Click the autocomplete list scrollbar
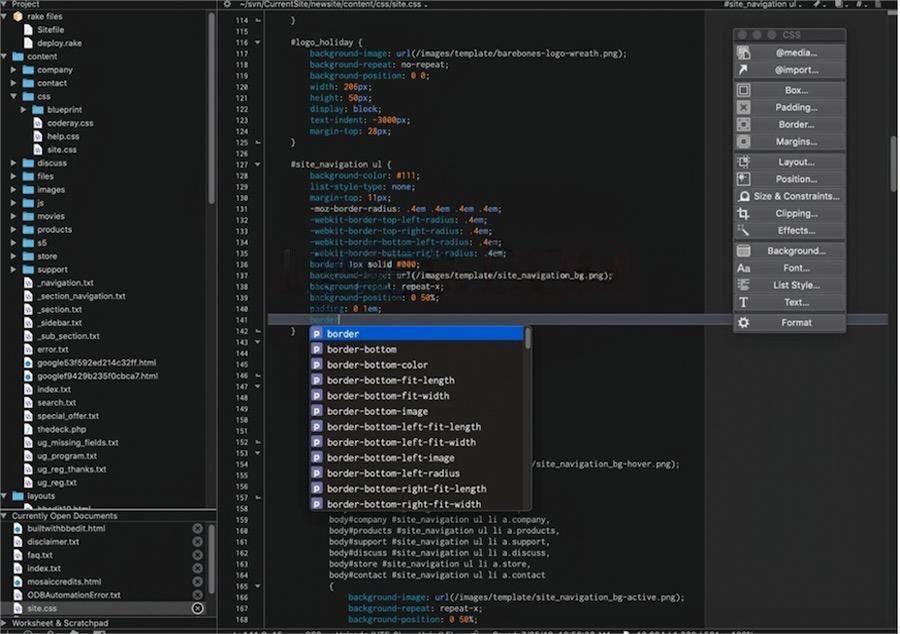The height and width of the screenshot is (634, 900). tap(527, 338)
